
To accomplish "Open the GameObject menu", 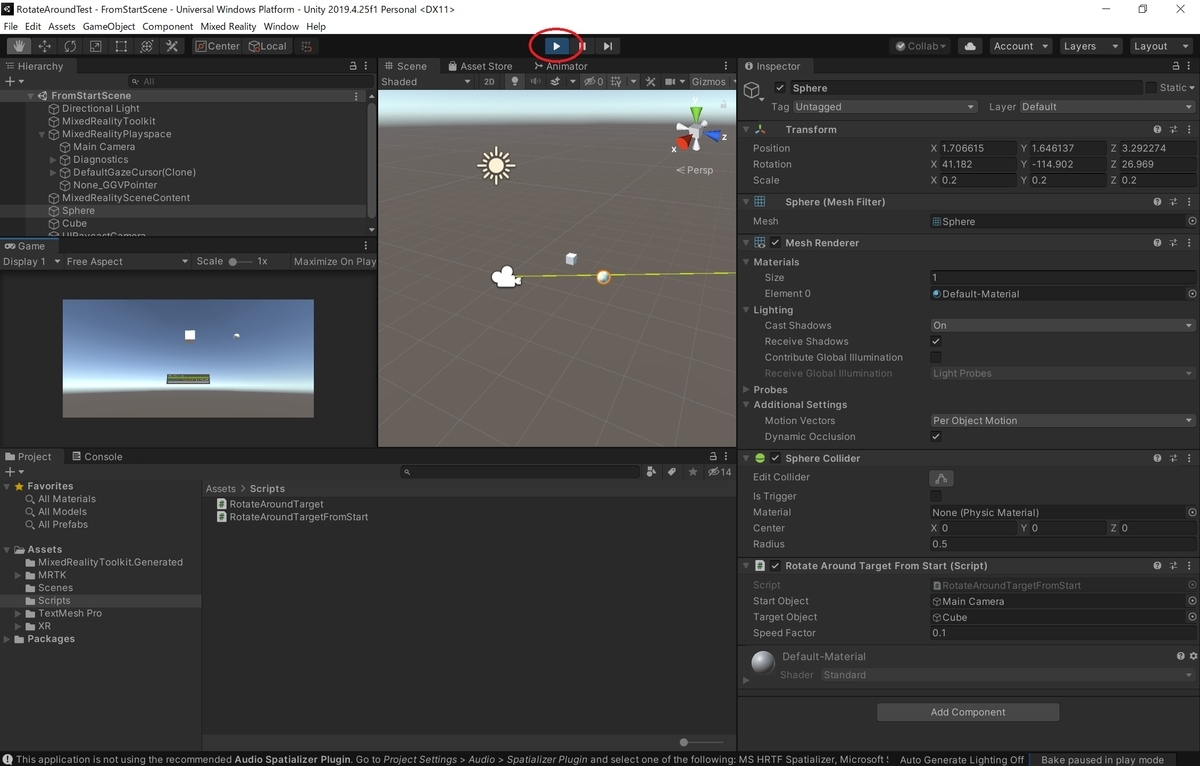I will [107, 26].
